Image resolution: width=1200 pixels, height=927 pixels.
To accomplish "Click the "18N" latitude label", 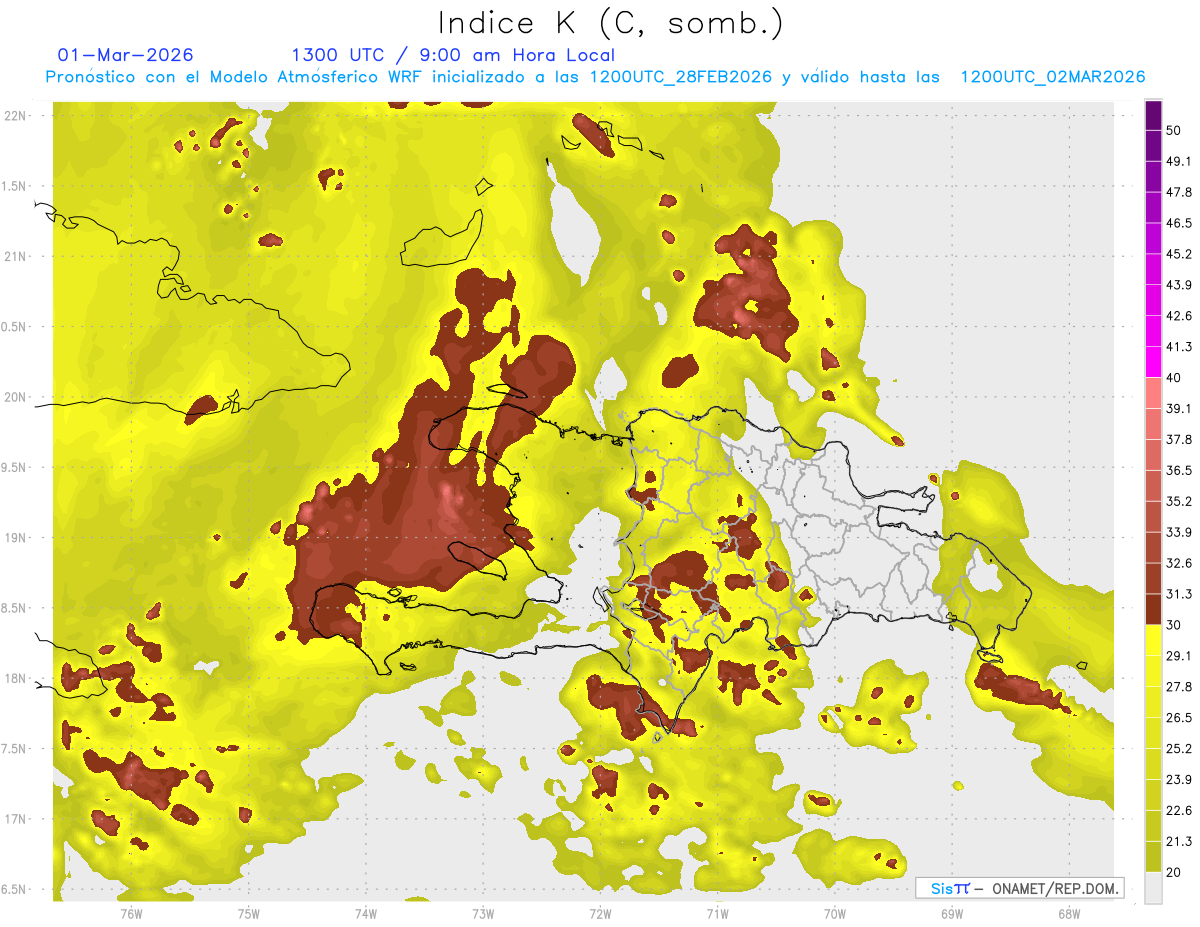I will tap(15, 679).
